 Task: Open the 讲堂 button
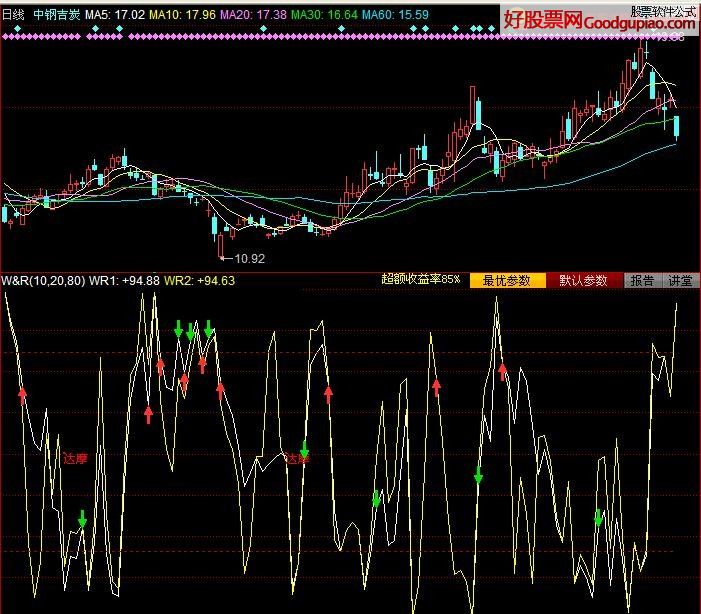(x=680, y=280)
